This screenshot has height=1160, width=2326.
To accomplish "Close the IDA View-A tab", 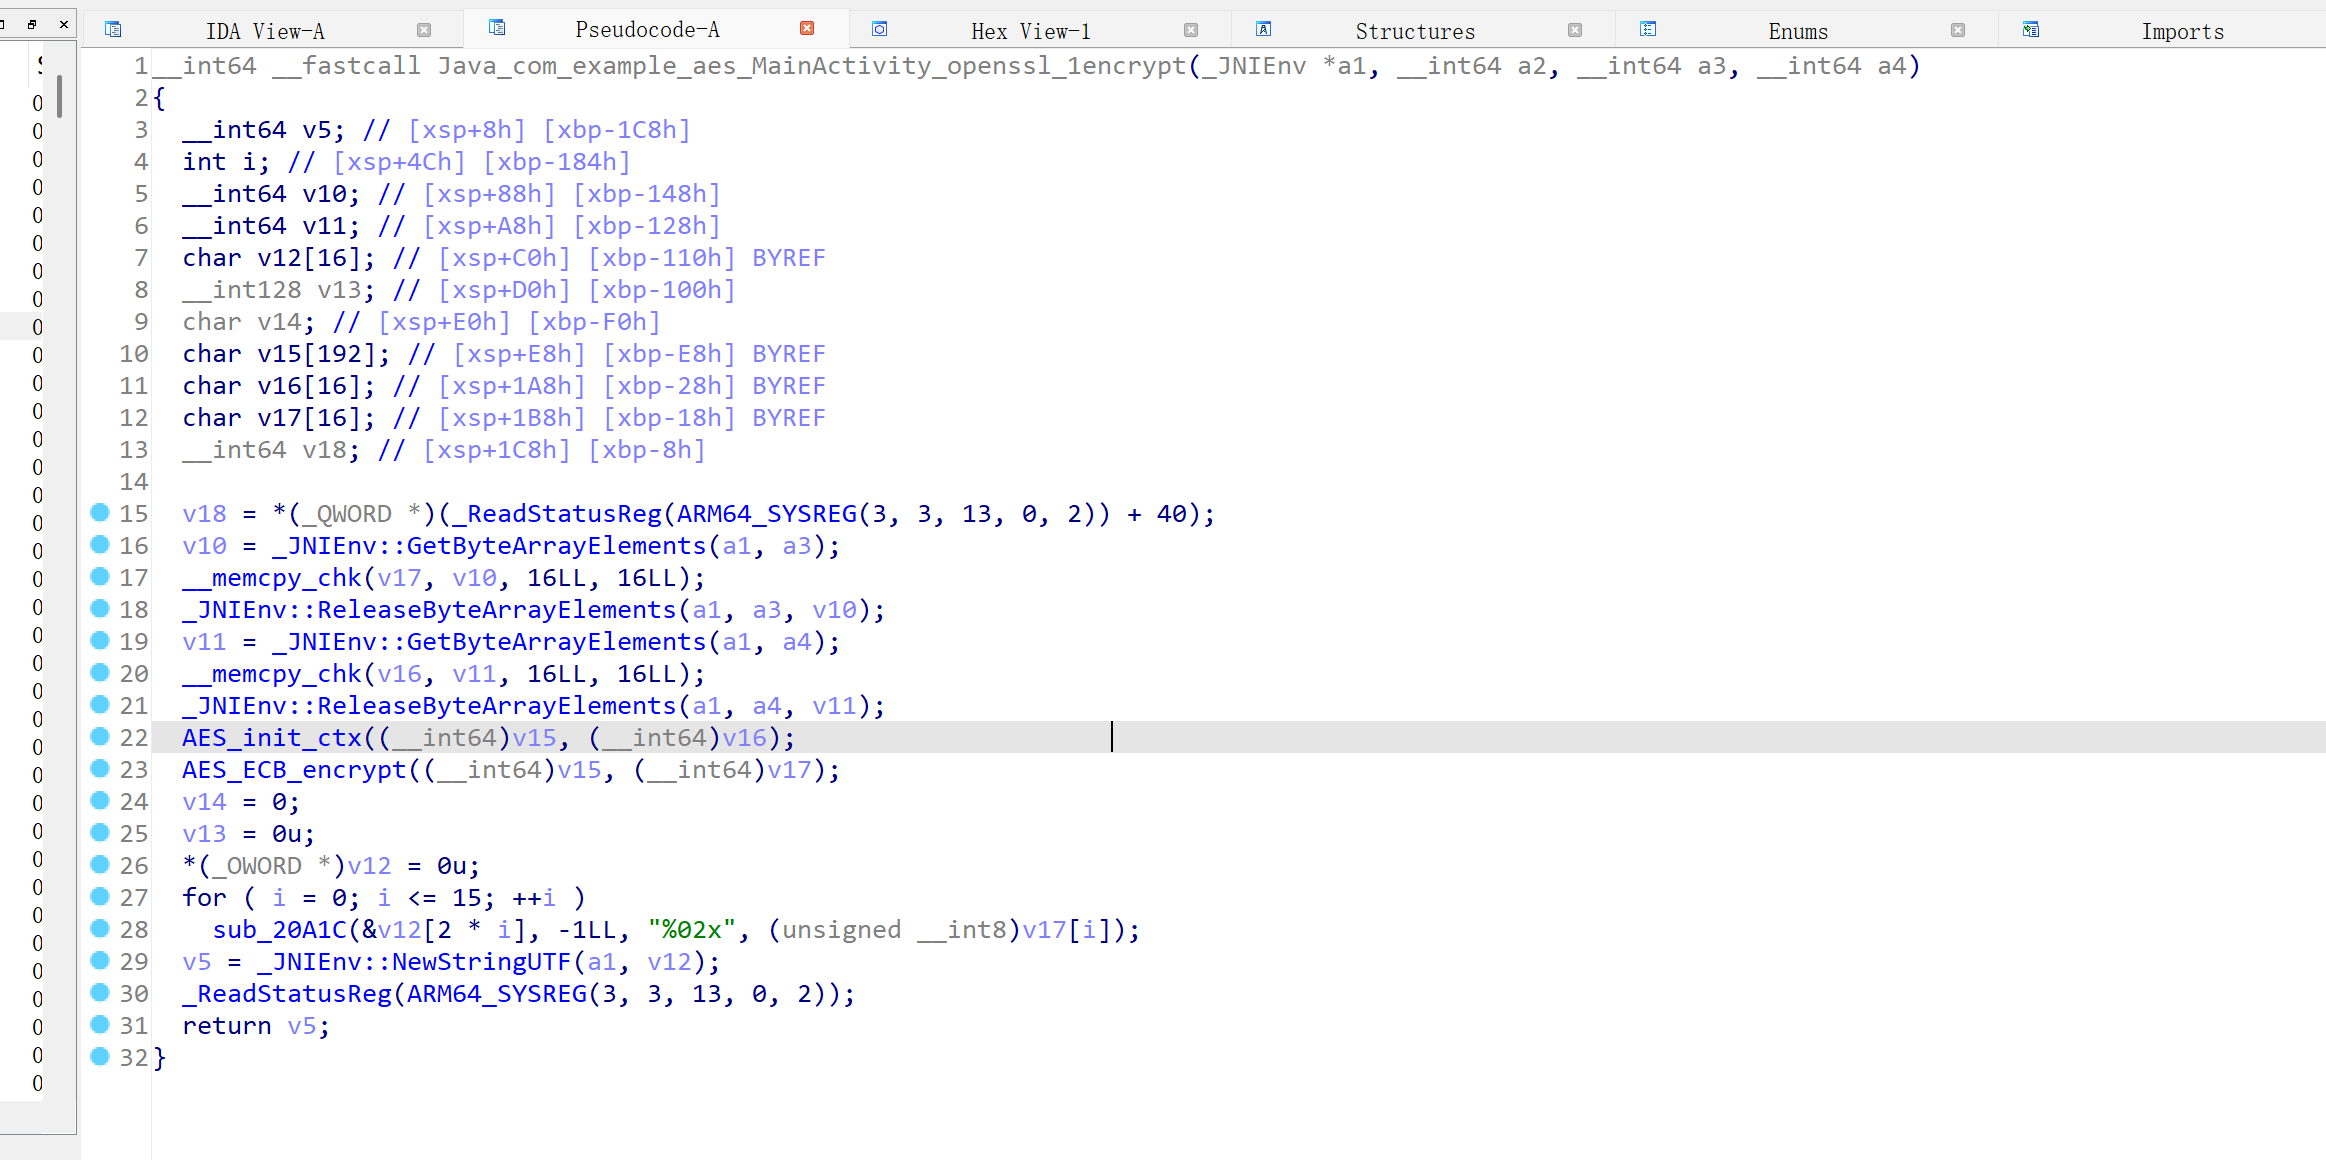I will tap(424, 30).
